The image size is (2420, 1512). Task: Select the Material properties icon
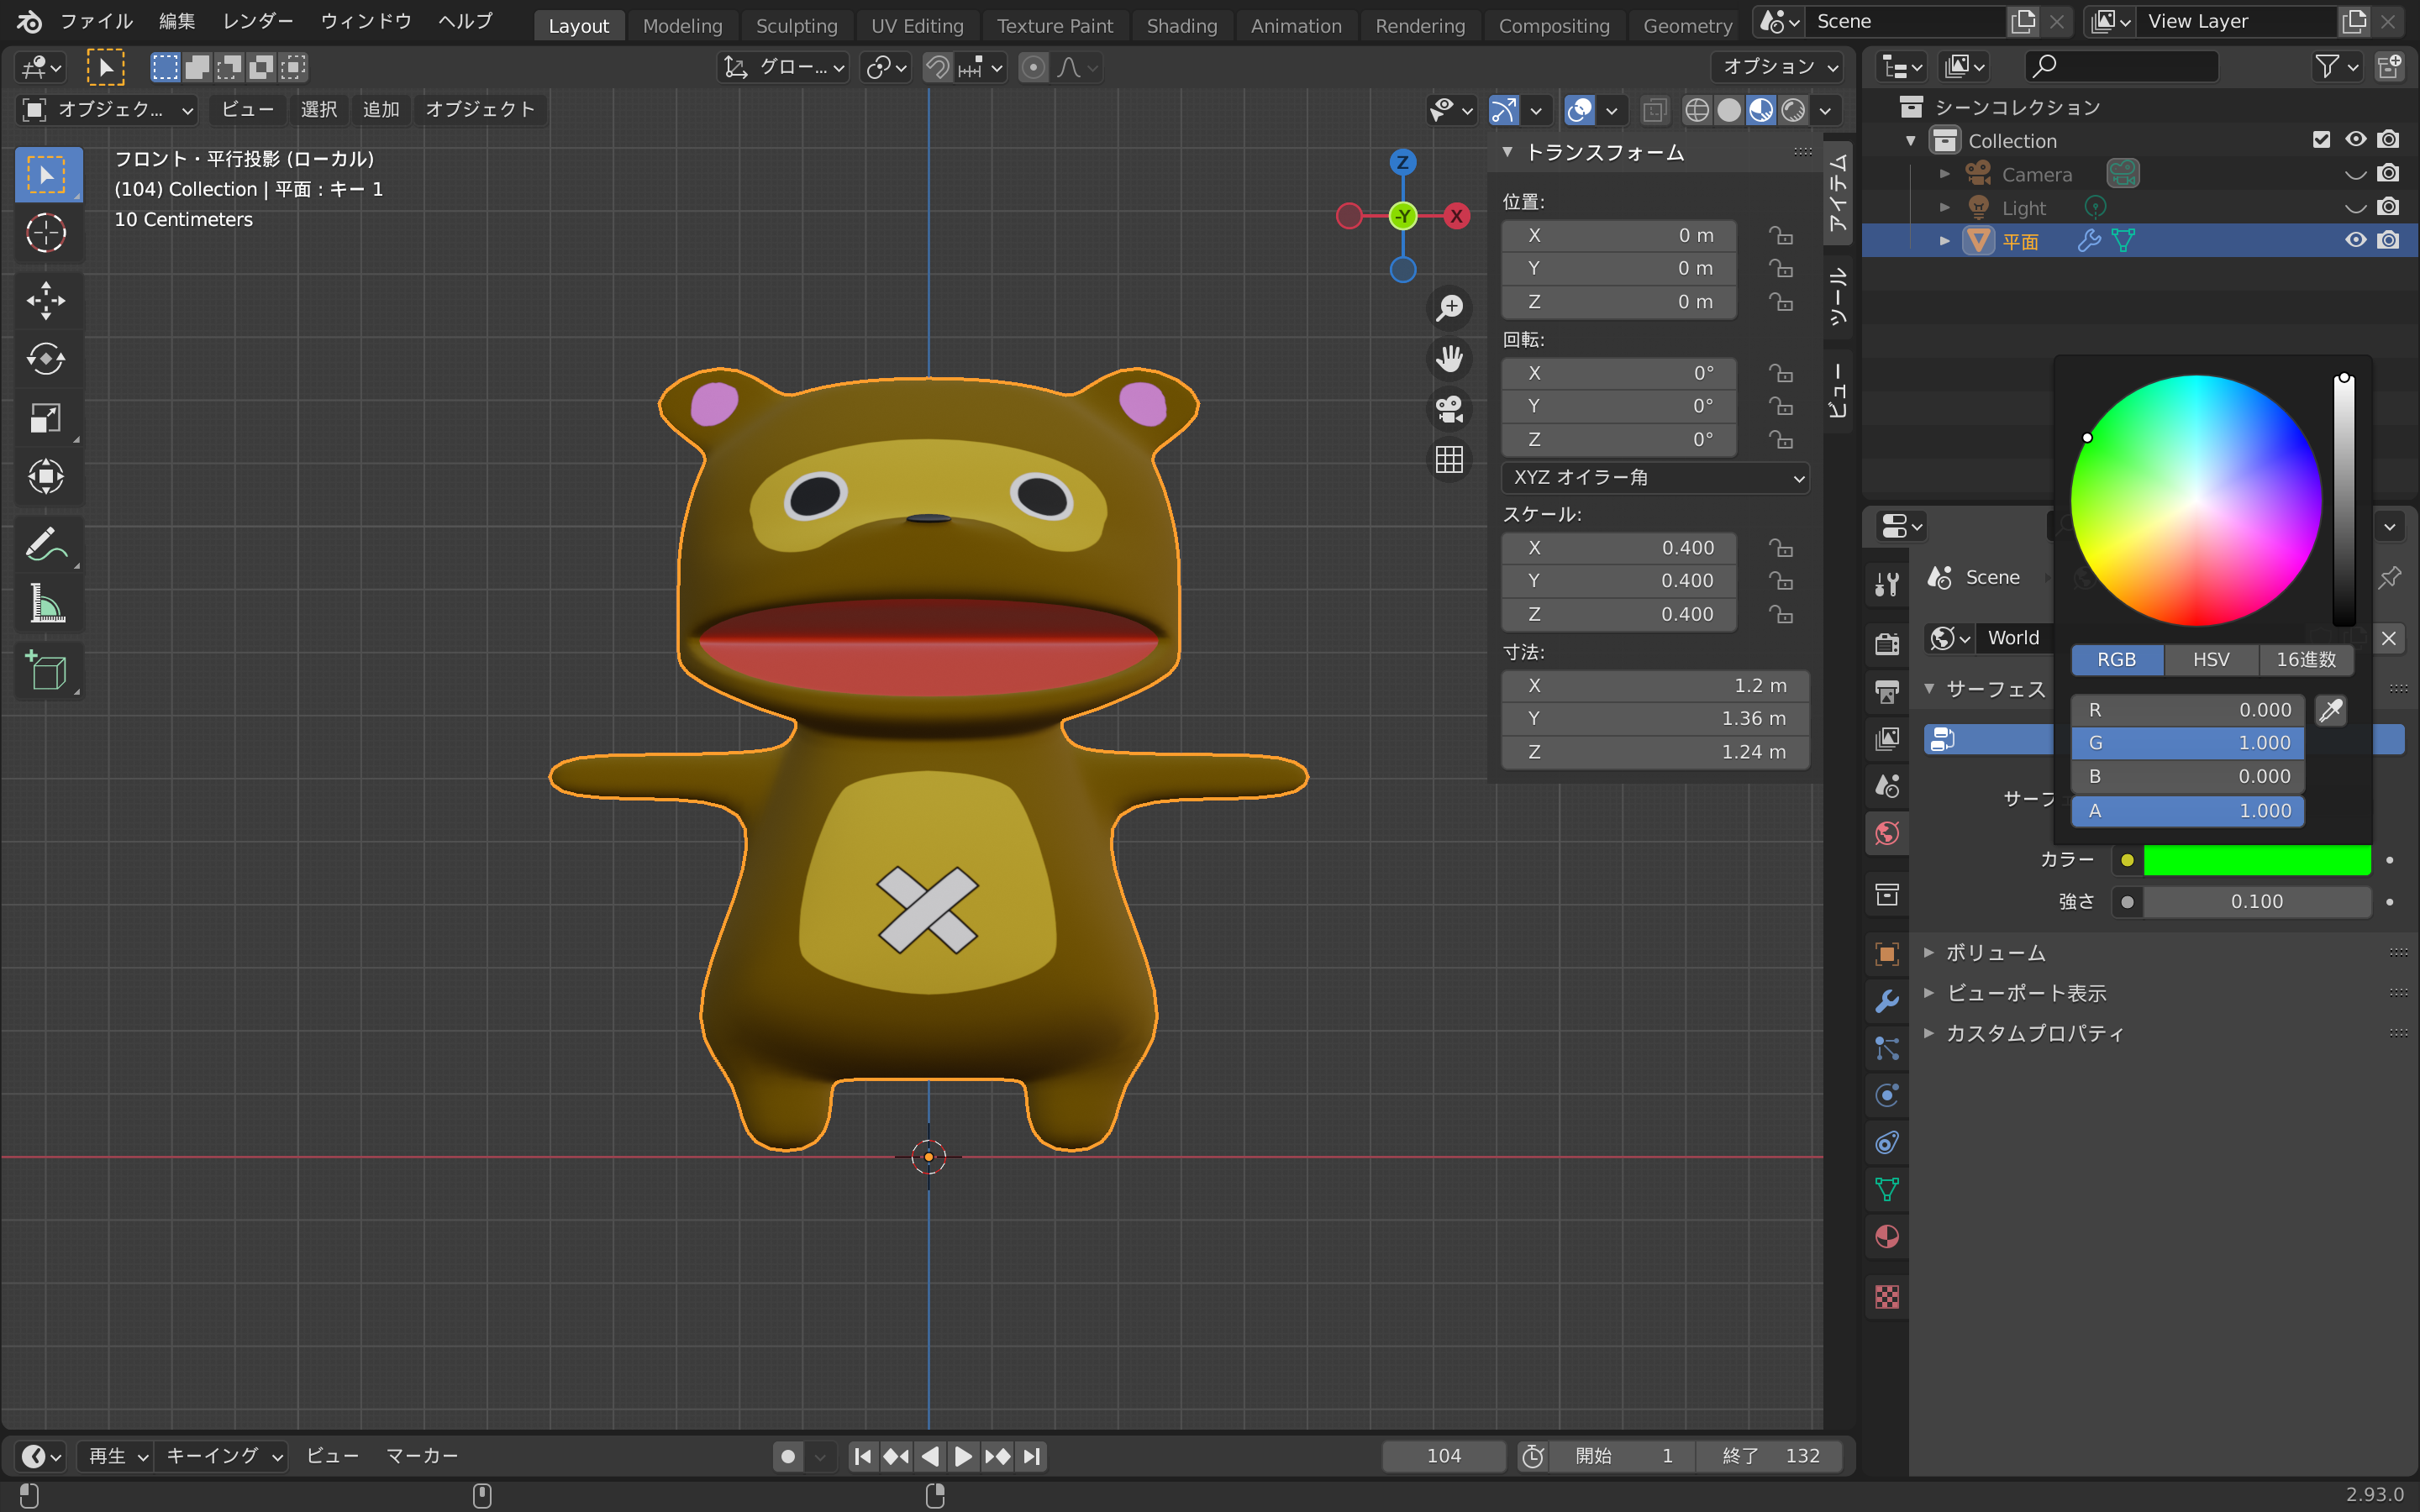pyautogui.click(x=1889, y=1236)
